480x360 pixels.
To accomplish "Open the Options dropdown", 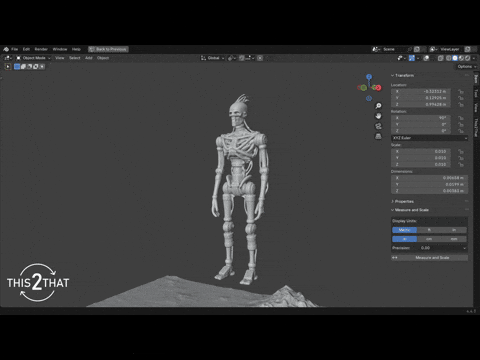I will click(467, 67).
